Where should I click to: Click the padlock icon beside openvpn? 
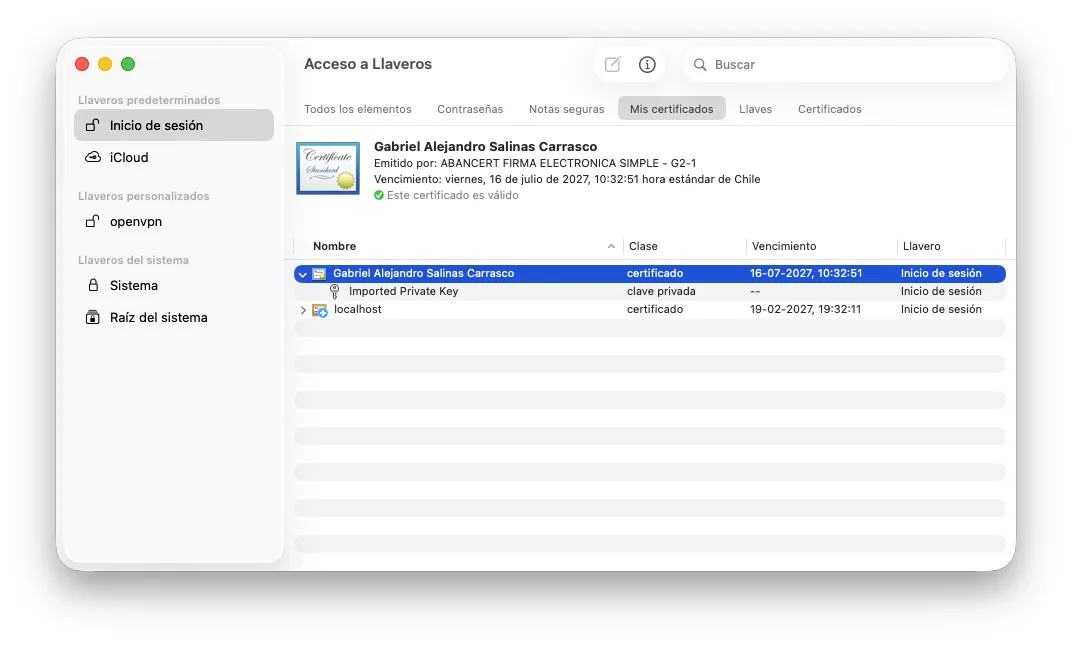pos(92,222)
